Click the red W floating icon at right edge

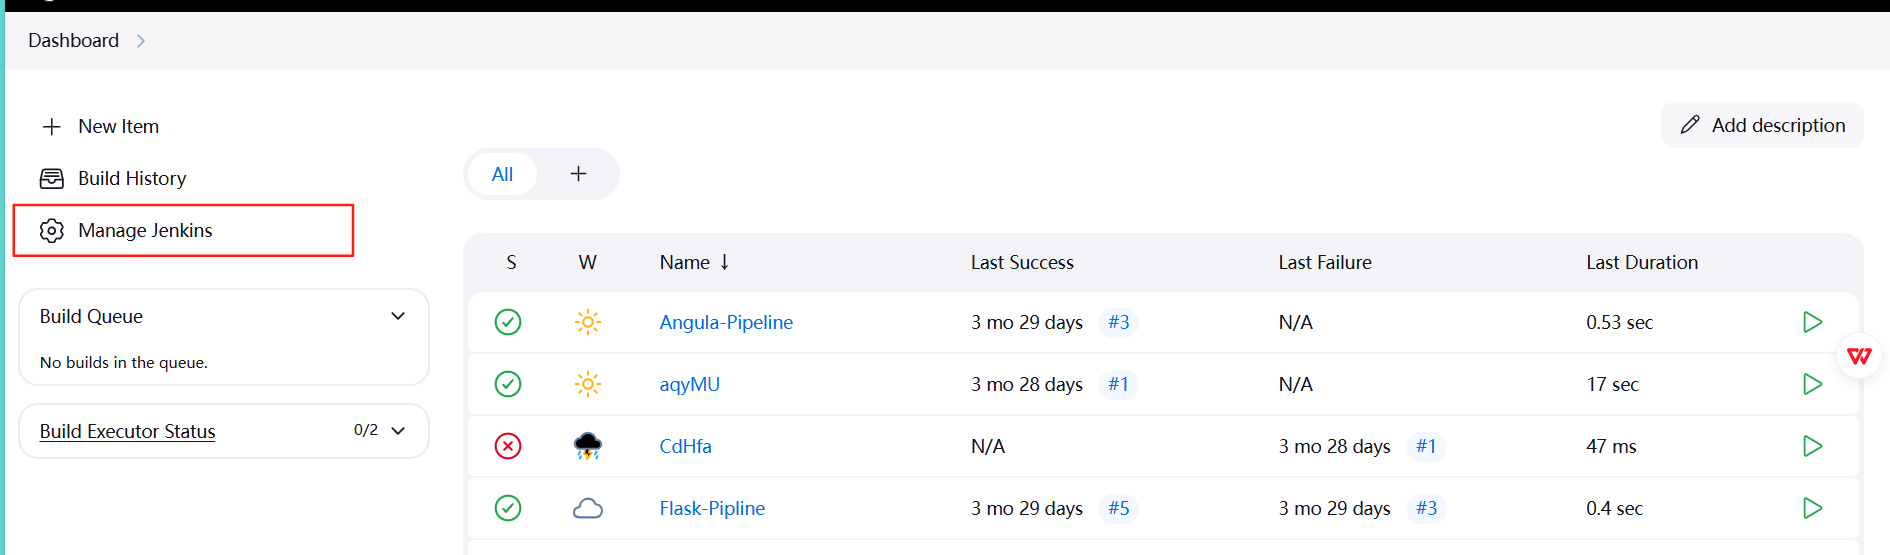(x=1860, y=356)
